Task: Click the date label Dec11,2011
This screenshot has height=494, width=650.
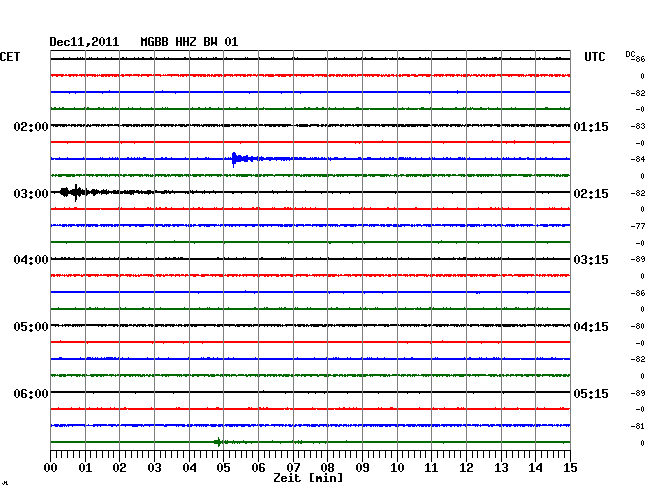Action: (84, 42)
